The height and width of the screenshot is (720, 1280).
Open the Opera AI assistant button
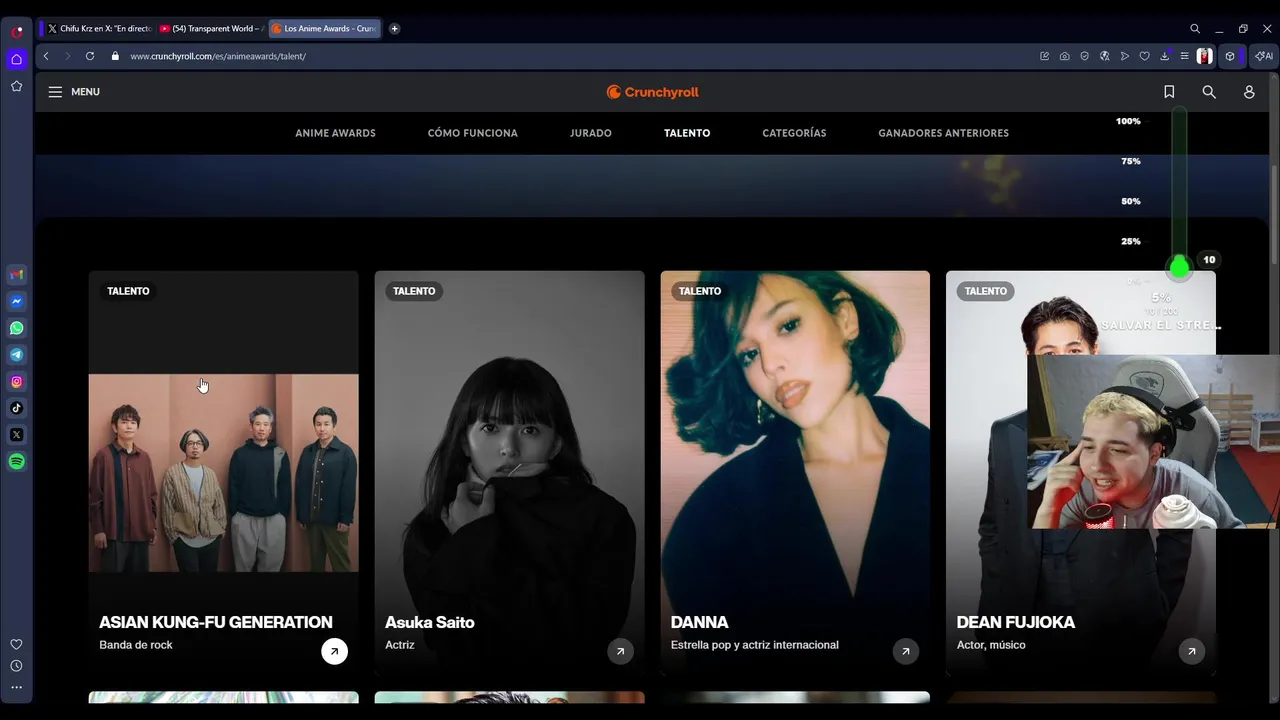(x=1264, y=56)
